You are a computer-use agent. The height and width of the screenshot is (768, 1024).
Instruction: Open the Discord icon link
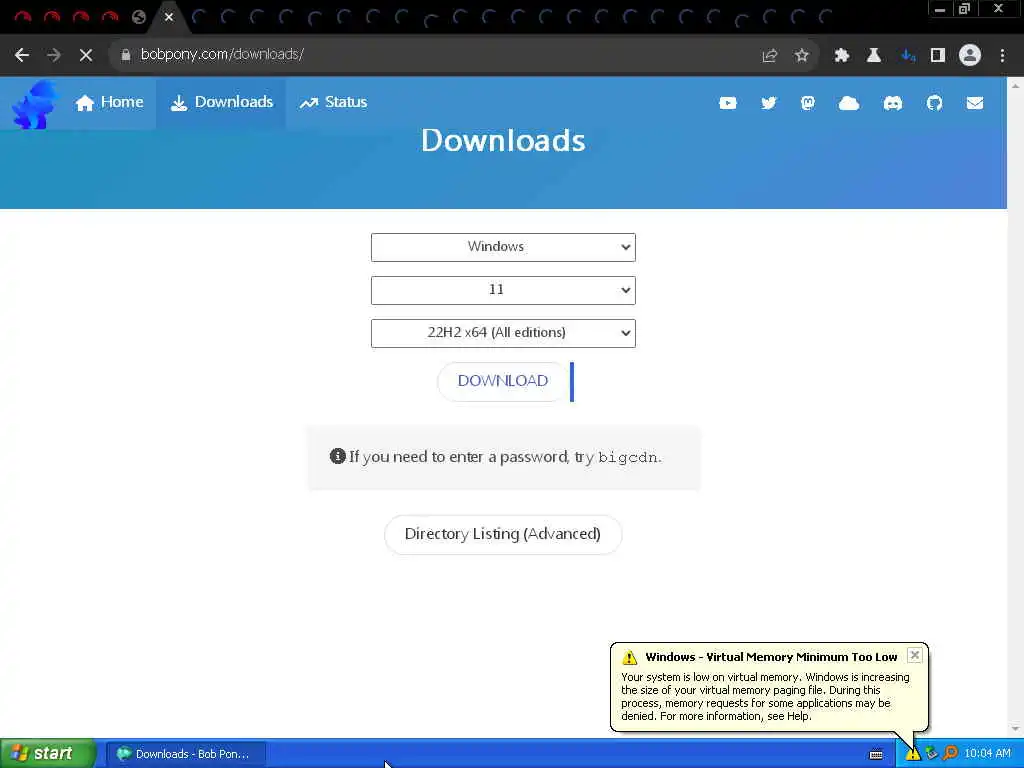pos(893,103)
